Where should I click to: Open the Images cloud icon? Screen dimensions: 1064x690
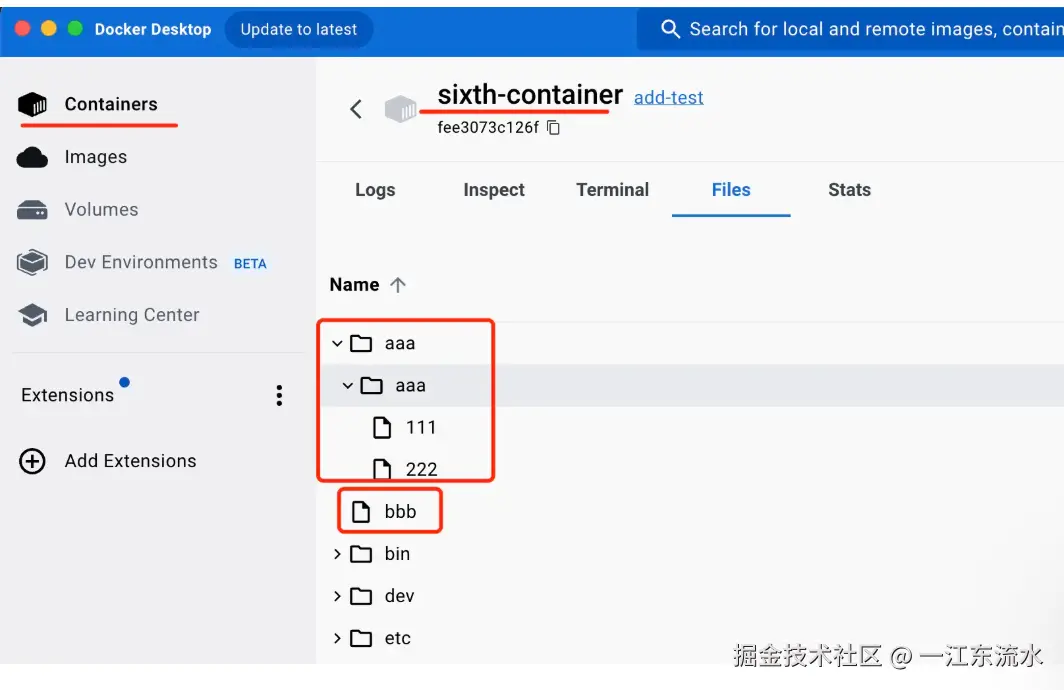point(33,157)
